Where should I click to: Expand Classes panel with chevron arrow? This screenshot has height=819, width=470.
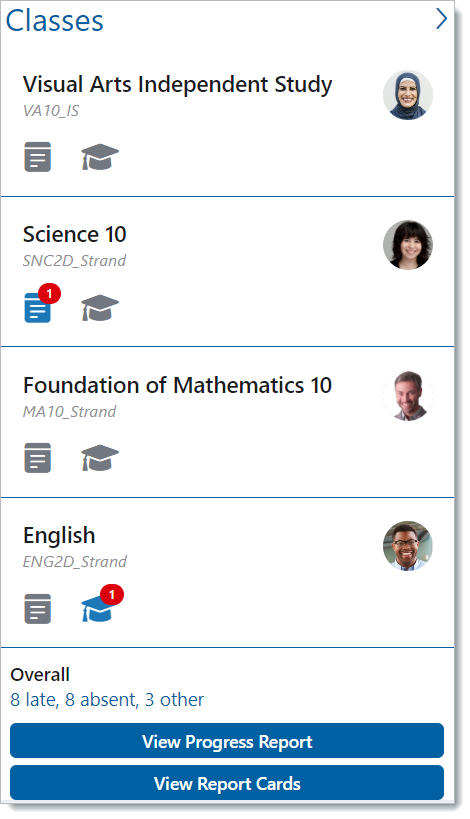coord(442,19)
